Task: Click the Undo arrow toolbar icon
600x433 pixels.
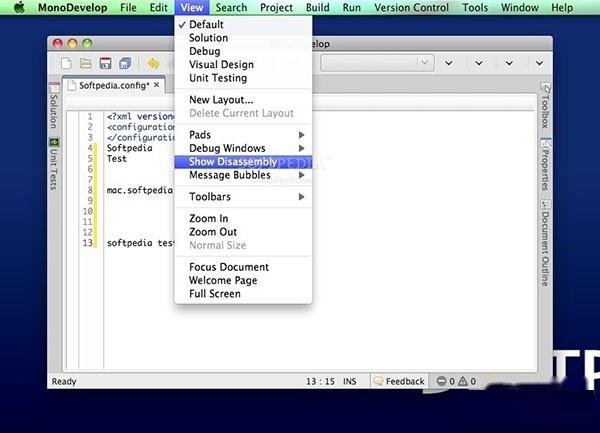Action: (x=153, y=63)
